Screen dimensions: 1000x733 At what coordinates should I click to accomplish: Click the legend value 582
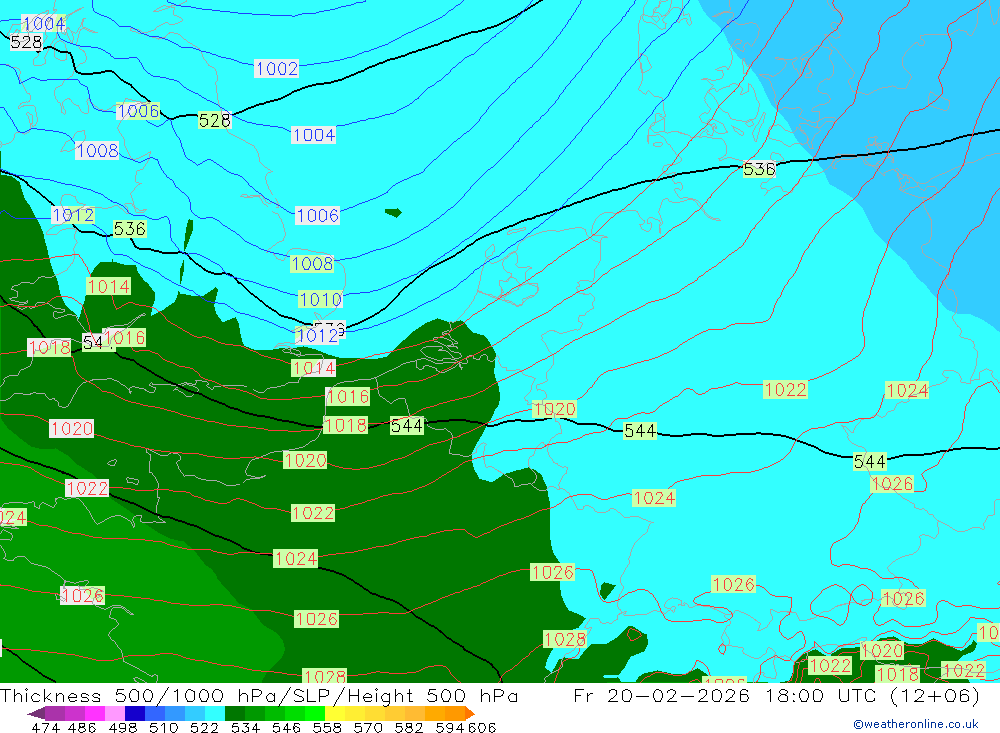pos(408,727)
